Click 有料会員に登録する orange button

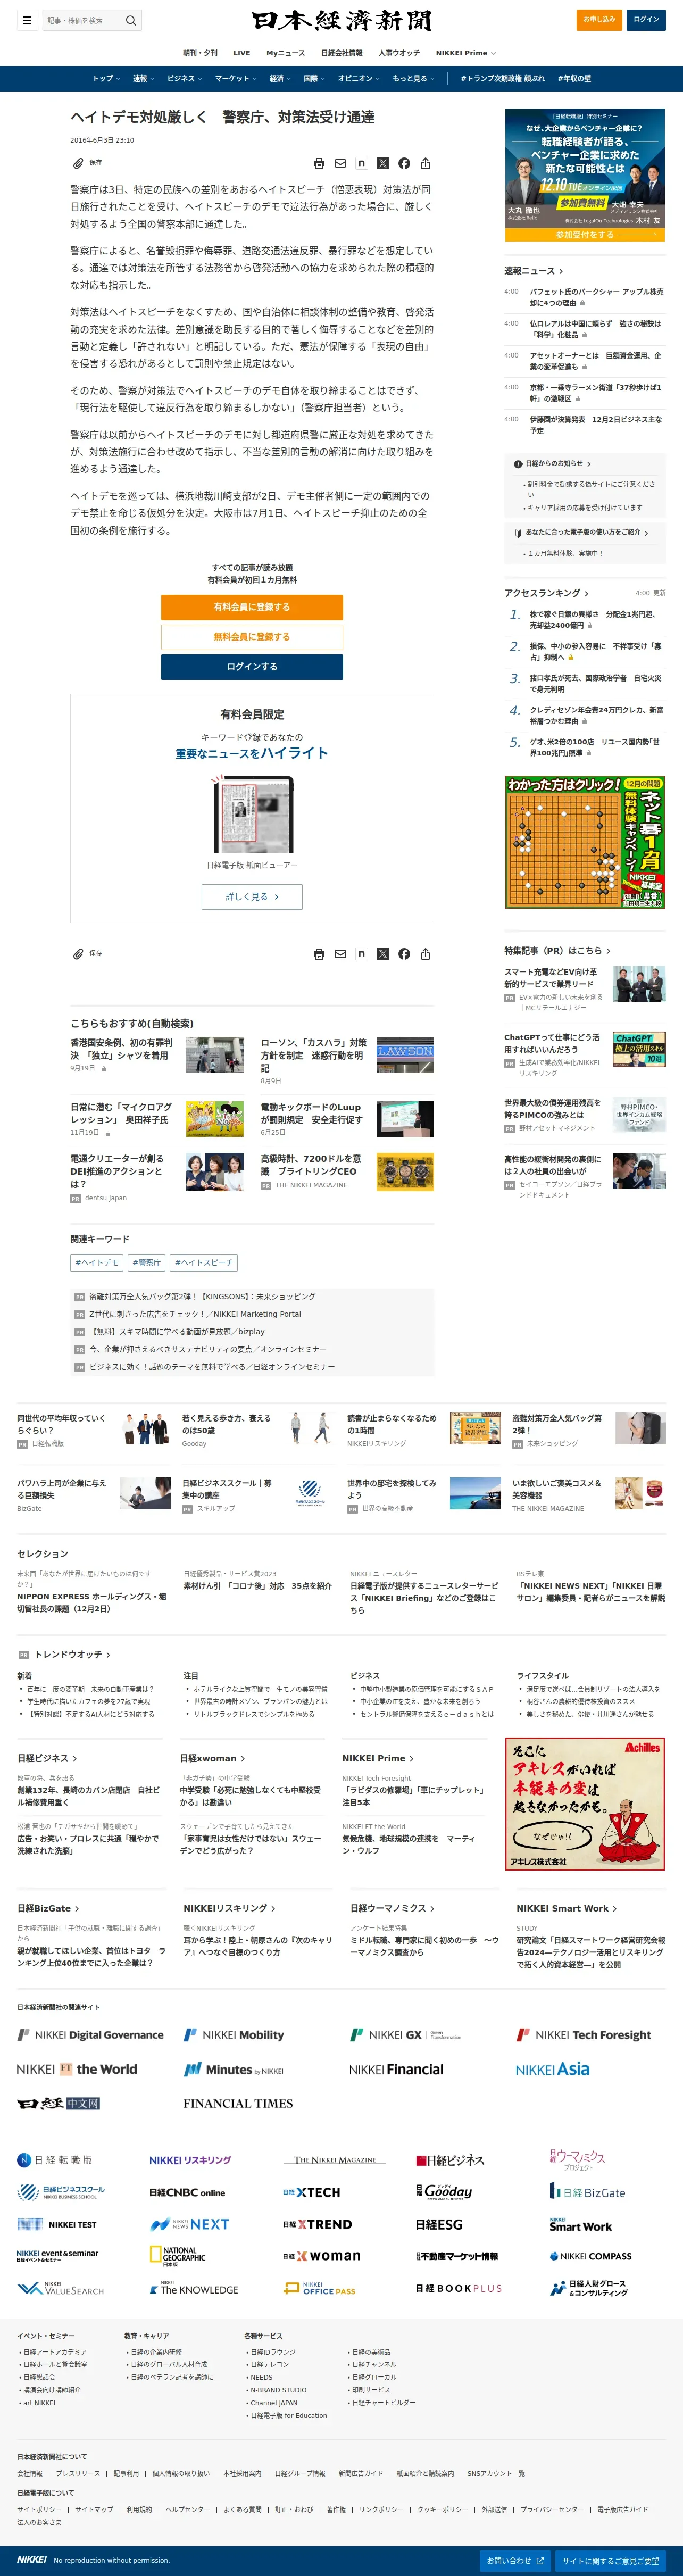pyautogui.click(x=252, y=607)
